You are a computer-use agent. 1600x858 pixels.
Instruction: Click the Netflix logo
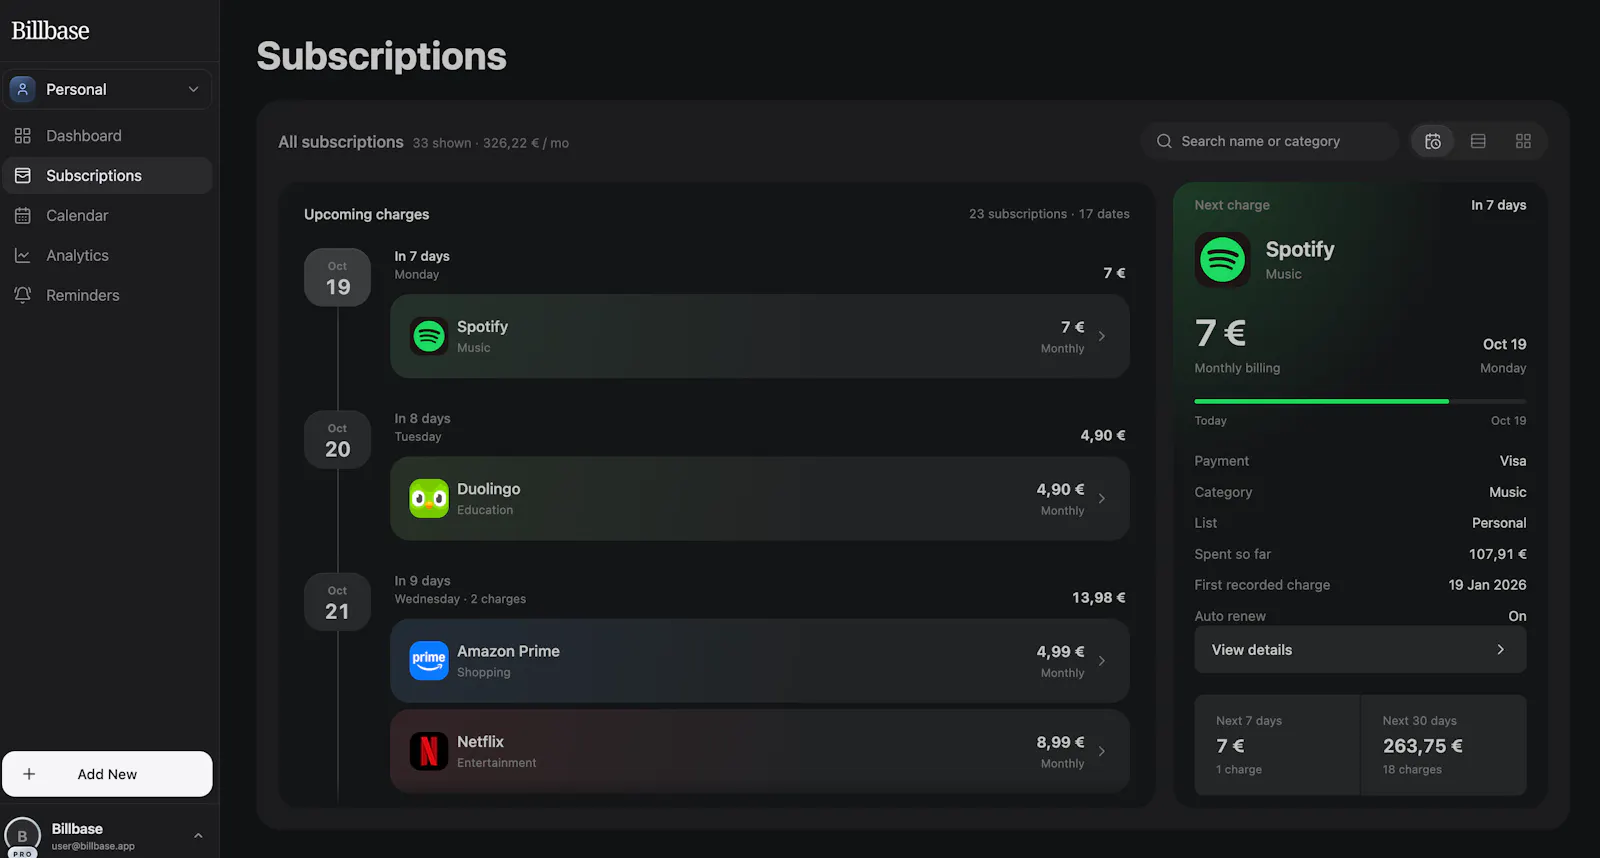[429, 751]
